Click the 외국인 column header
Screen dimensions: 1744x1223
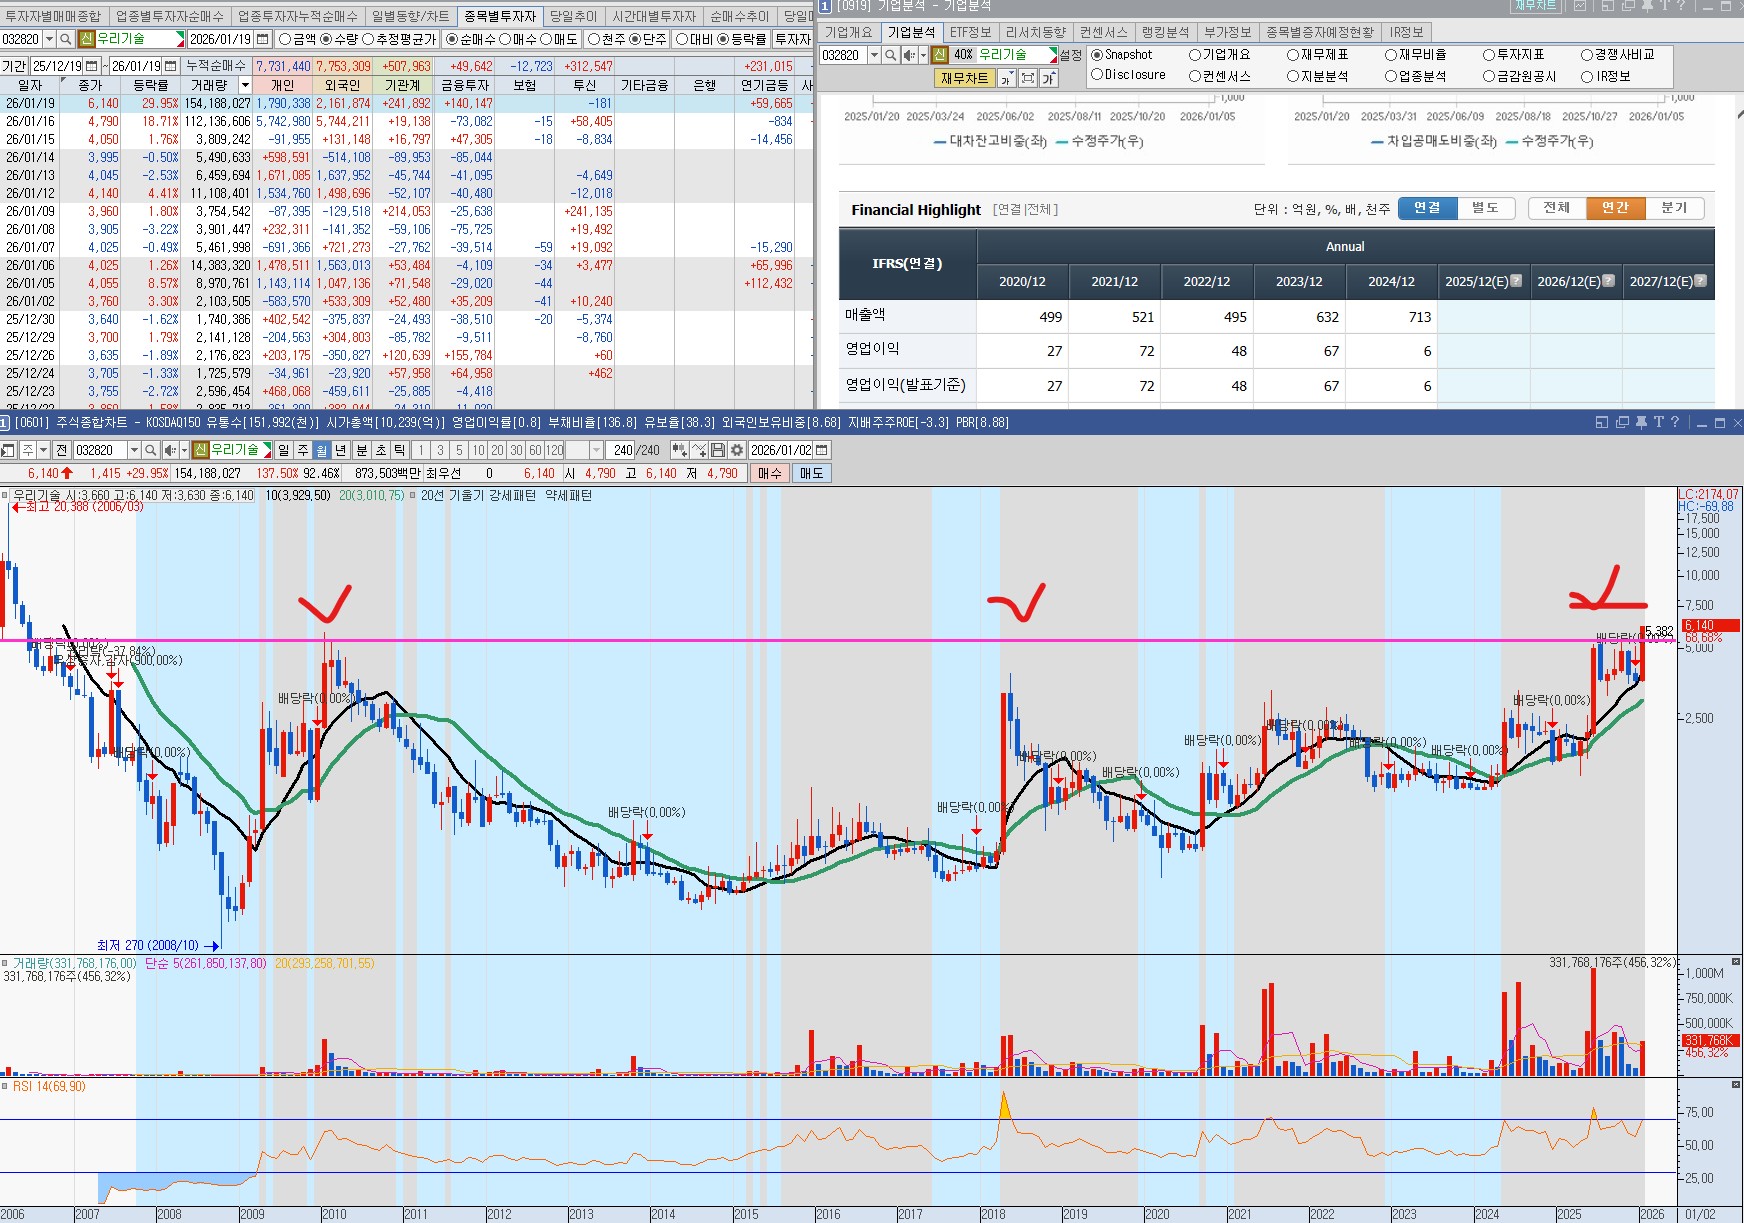tap(343, 85)
